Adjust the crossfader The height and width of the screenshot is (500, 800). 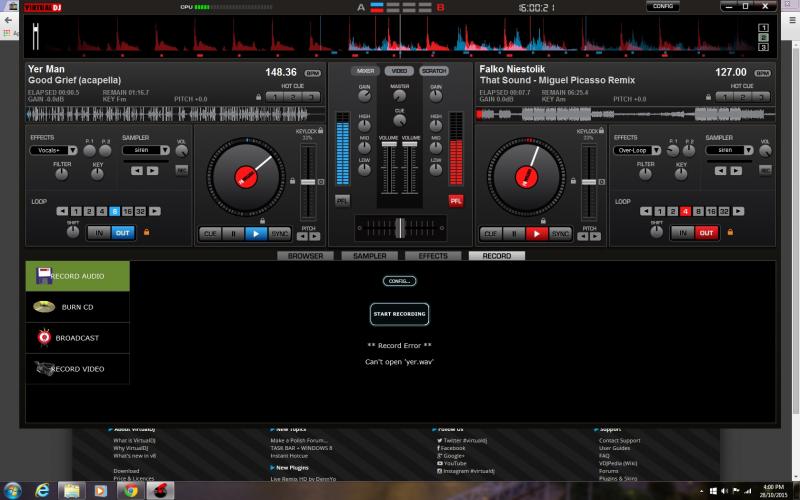[x=400, y=228]
